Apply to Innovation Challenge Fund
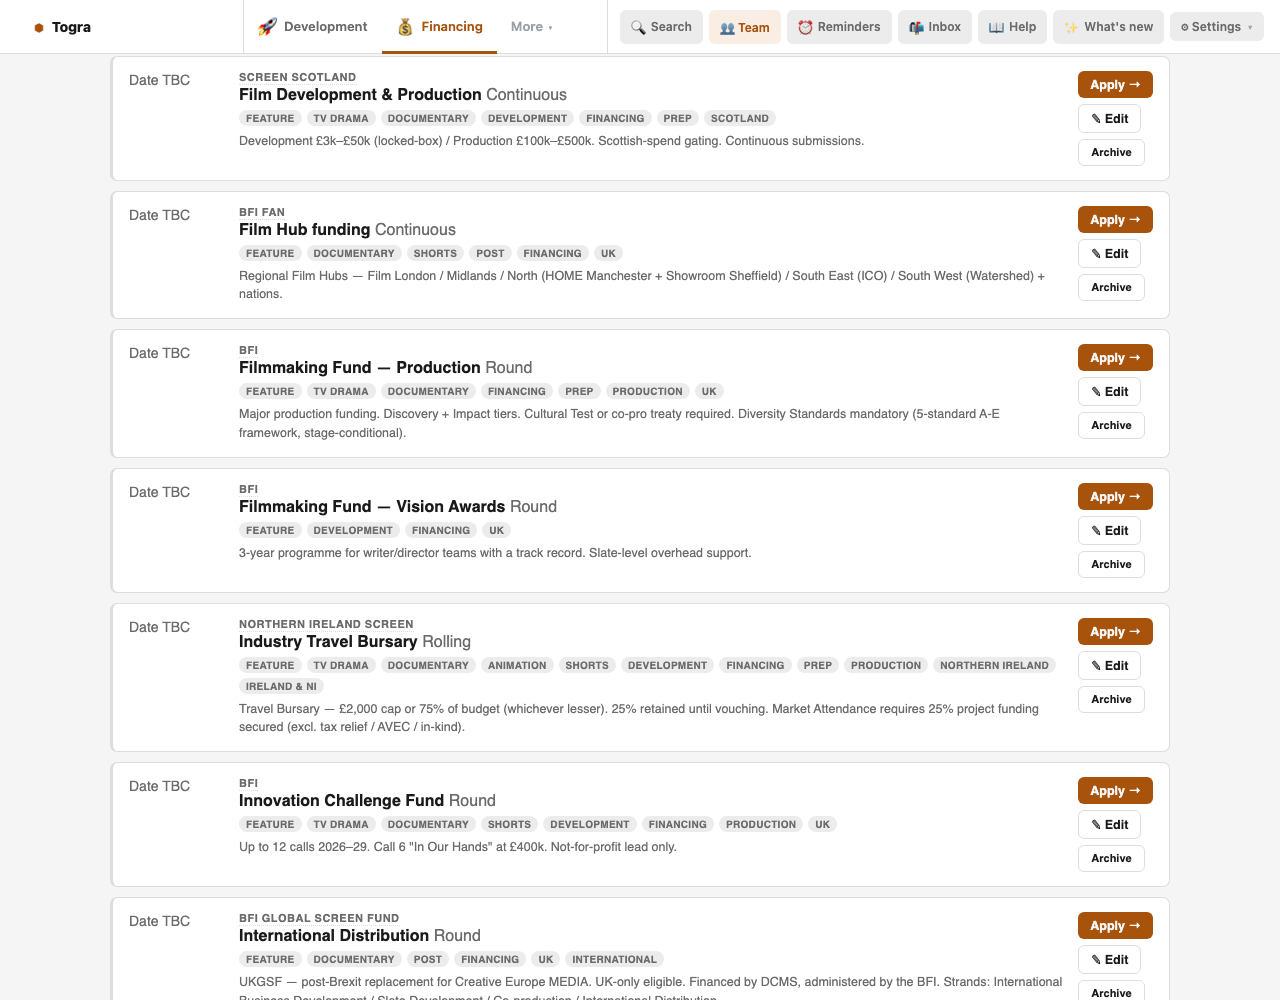Image resolution: width=1280 pixels, height=1000 pixels. [1115, 791]
